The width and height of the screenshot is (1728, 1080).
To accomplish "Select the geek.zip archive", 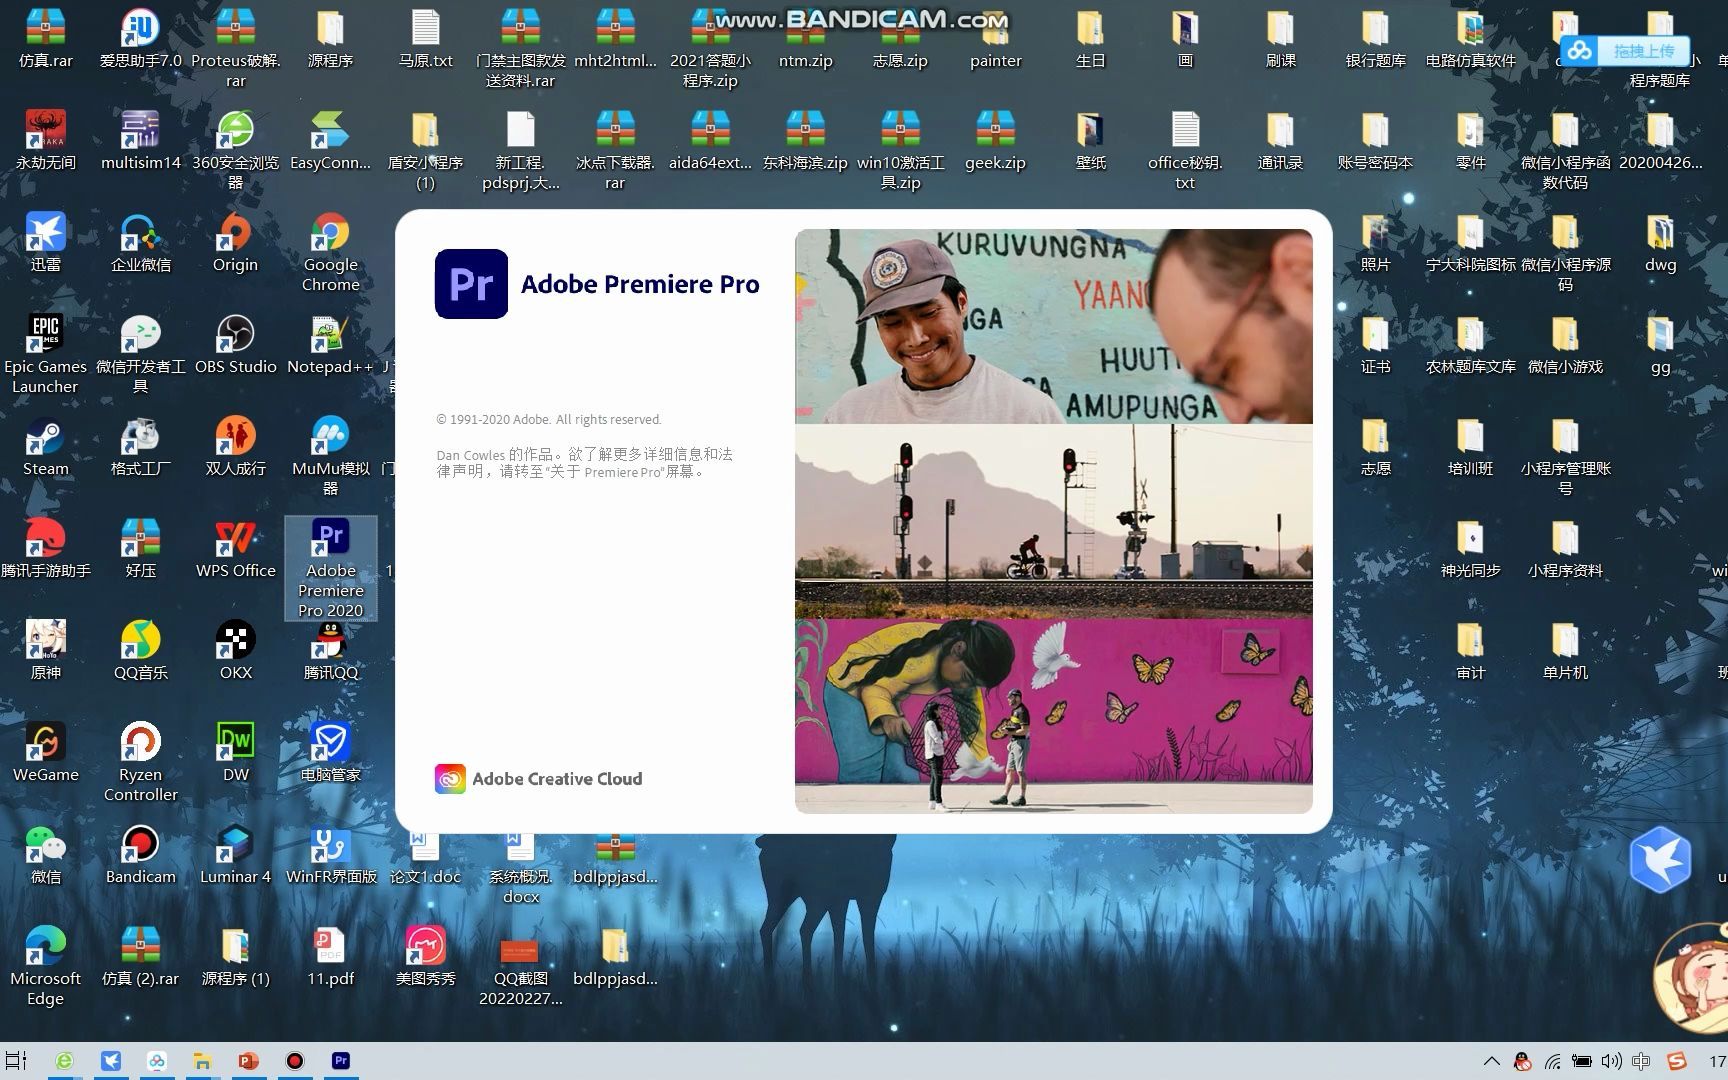I will [x=996, y=140].
